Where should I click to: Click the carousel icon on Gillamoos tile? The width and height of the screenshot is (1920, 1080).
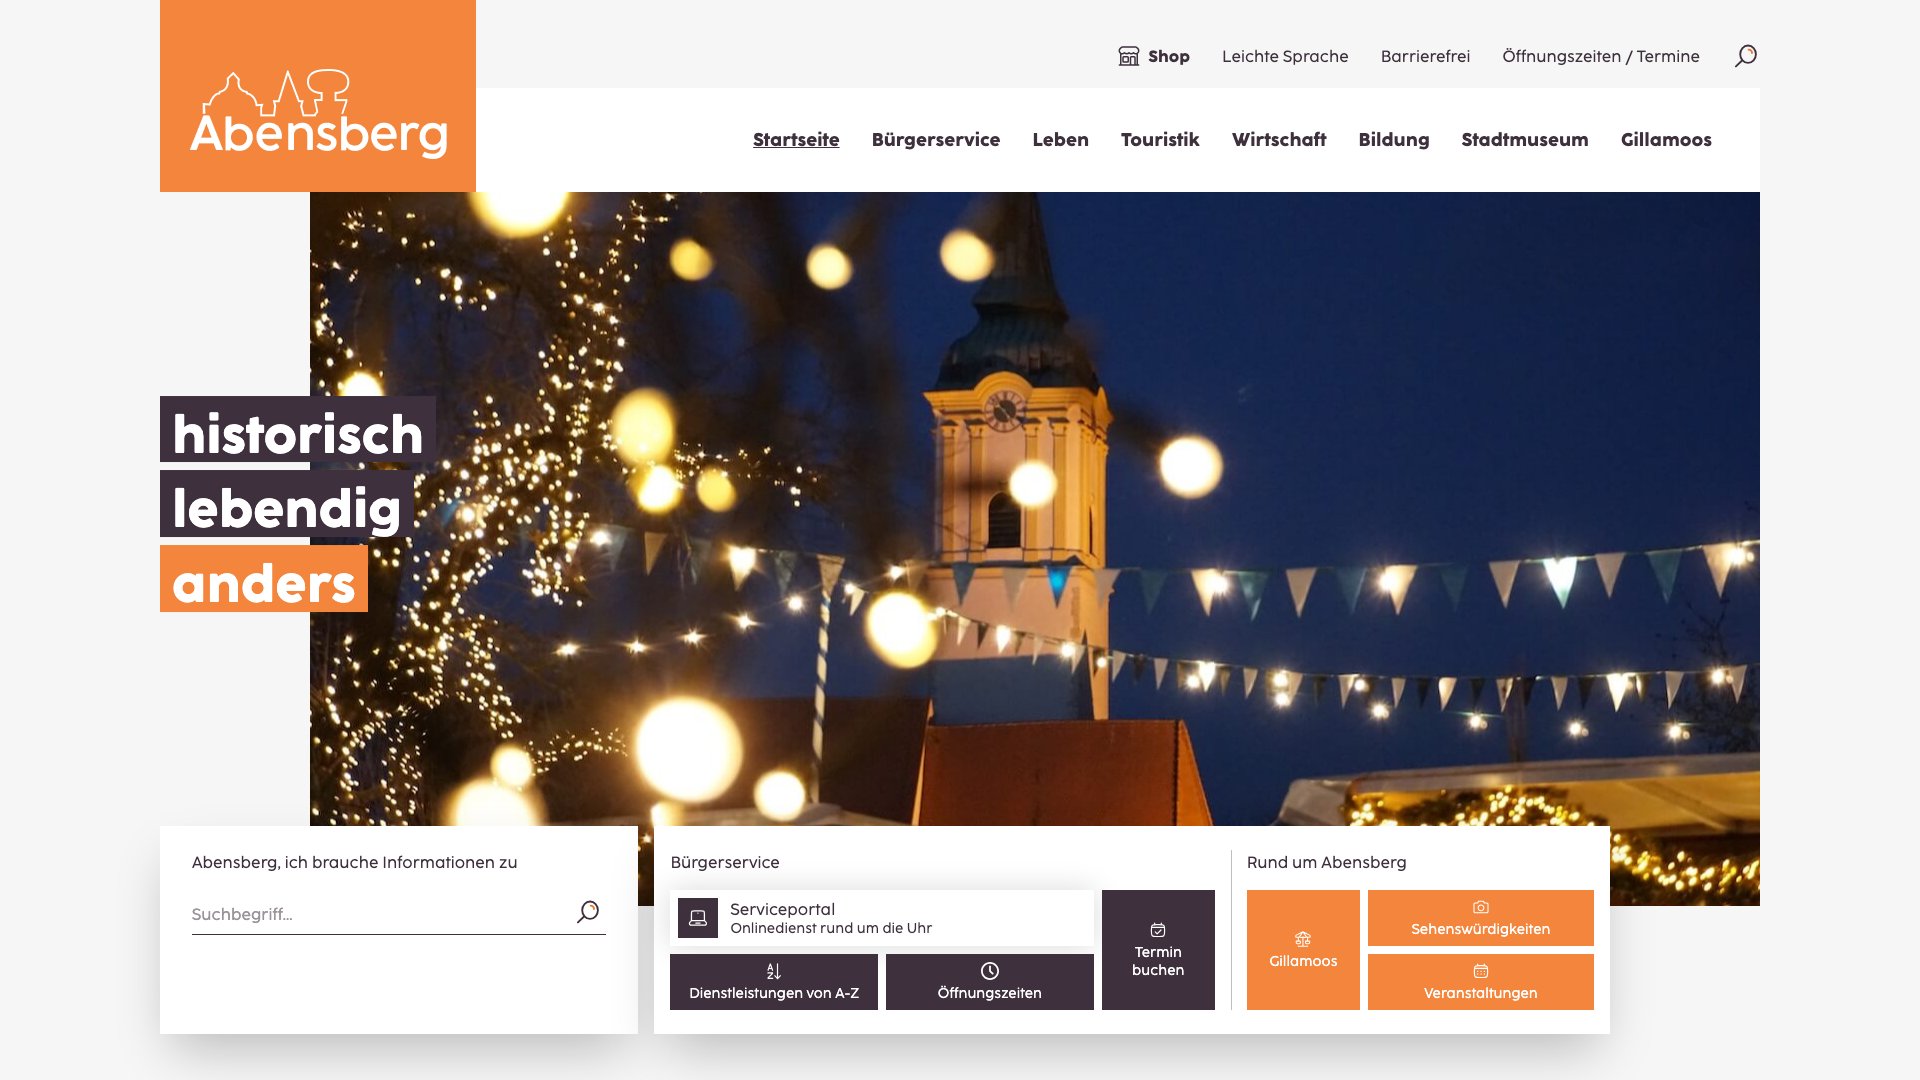click(1302, 938)
